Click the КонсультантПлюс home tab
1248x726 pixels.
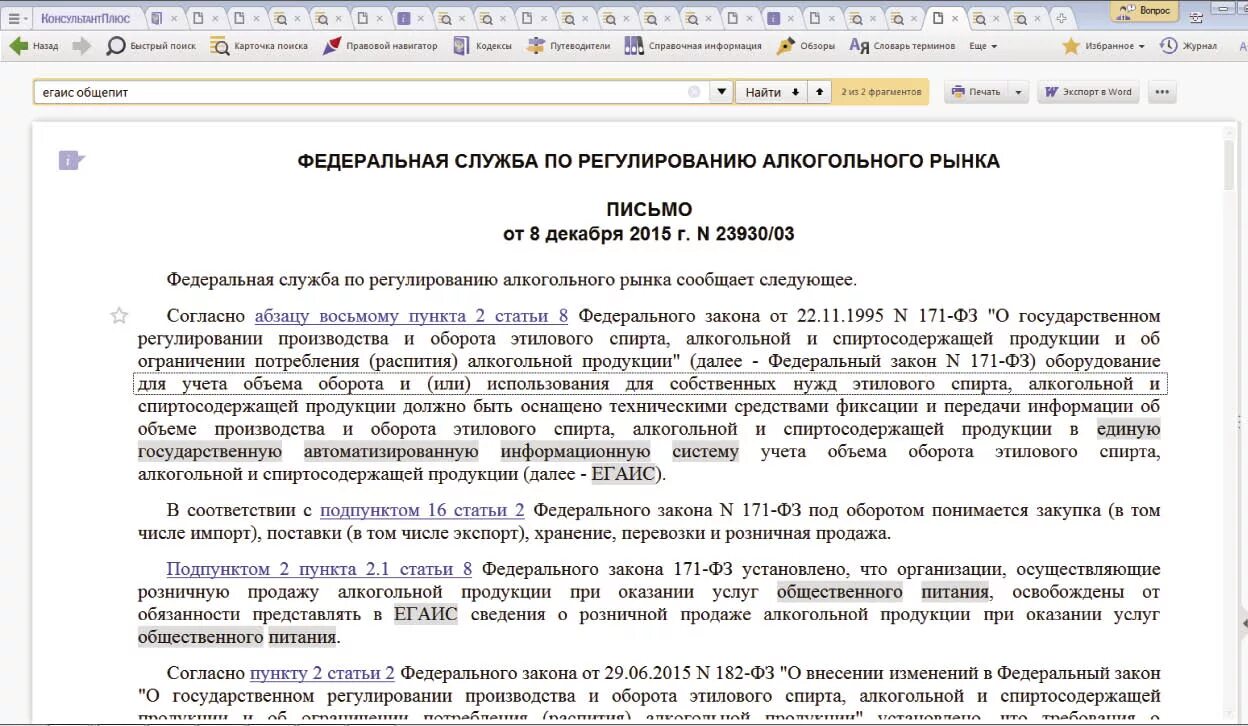tap(85, 19)
